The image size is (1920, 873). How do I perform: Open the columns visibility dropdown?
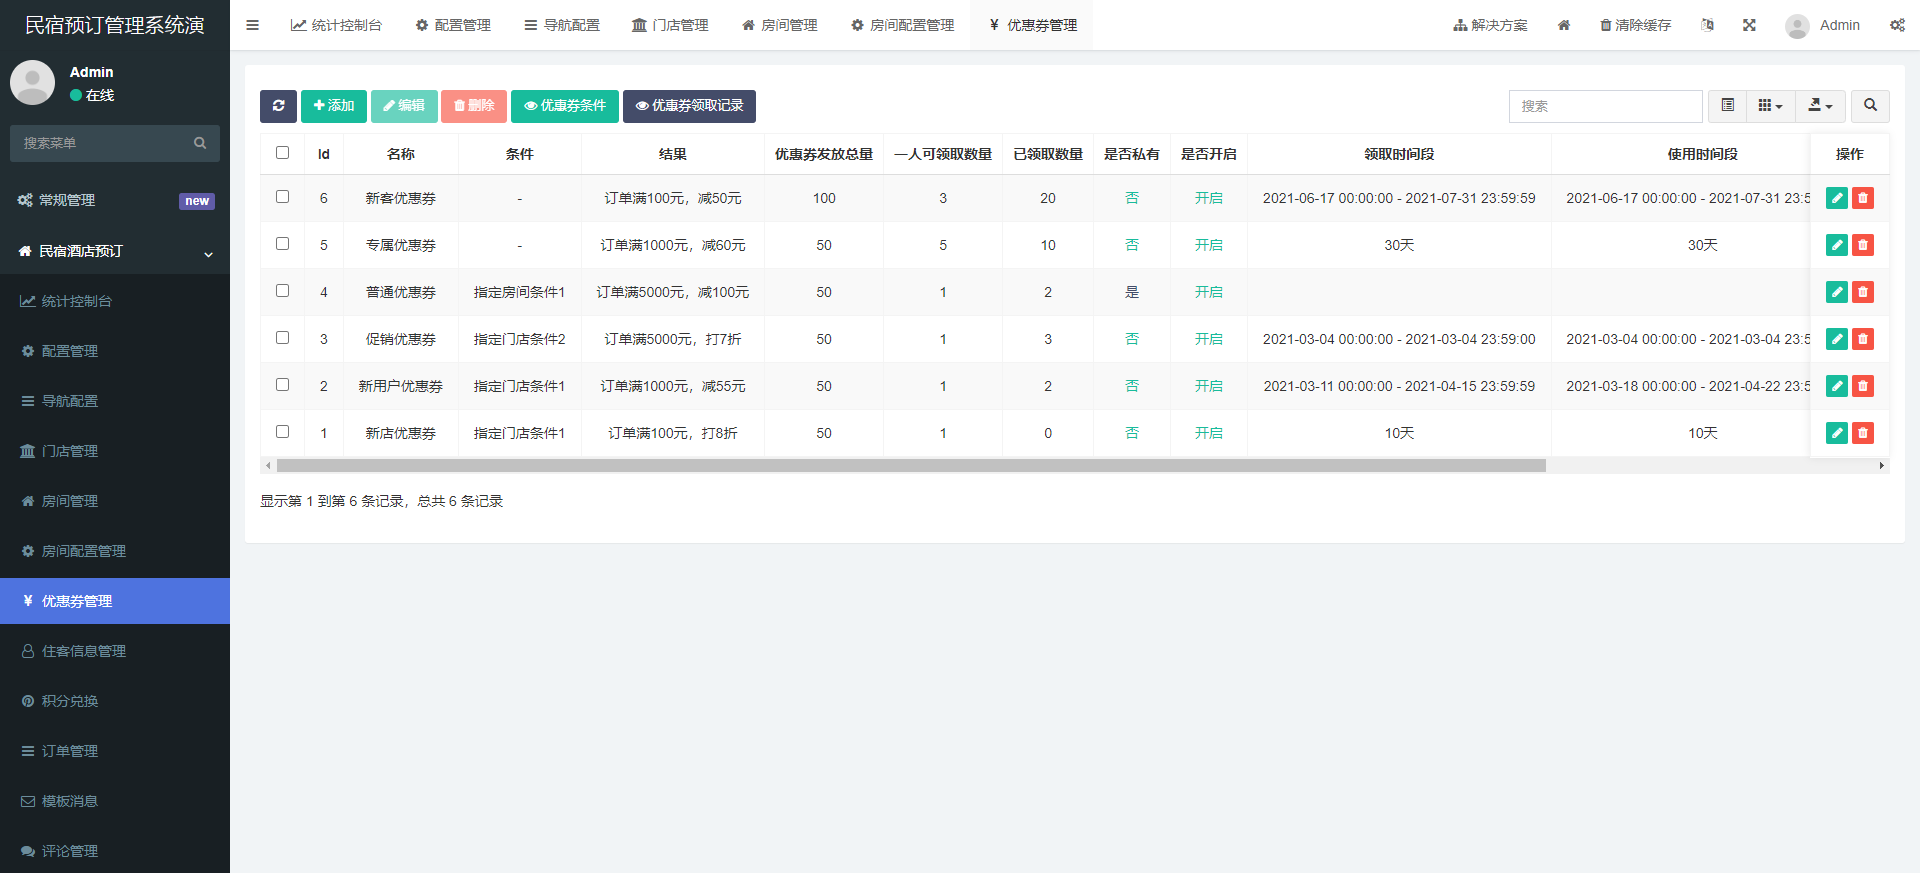pyautogui.click(x=1770, y=106)
